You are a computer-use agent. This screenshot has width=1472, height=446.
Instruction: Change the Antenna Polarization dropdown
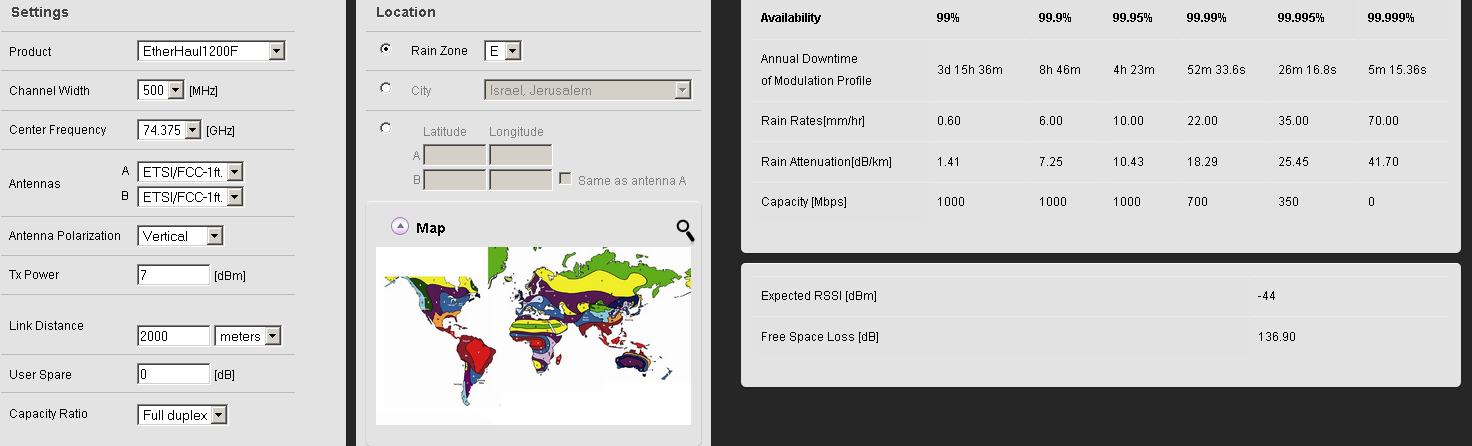click(181, 236)
